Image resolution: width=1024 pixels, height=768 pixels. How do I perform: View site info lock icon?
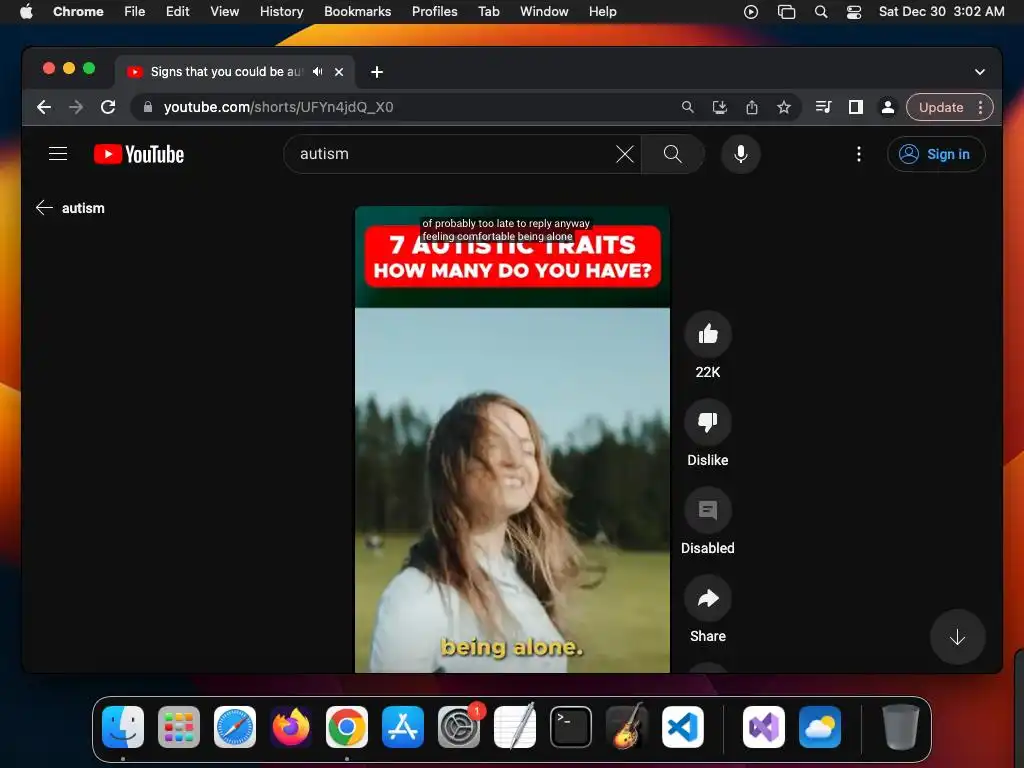coord(148,107)
